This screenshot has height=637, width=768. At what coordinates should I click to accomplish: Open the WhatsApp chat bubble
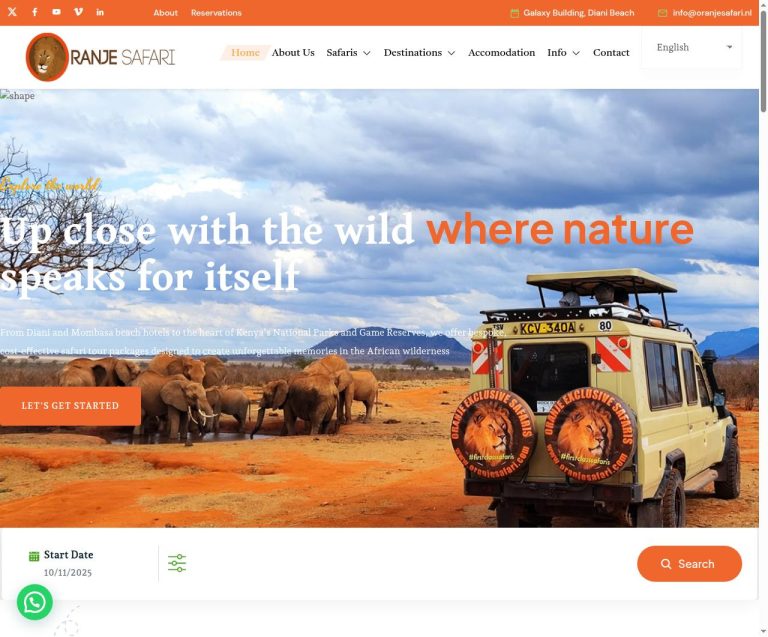[x=35, y=602]
